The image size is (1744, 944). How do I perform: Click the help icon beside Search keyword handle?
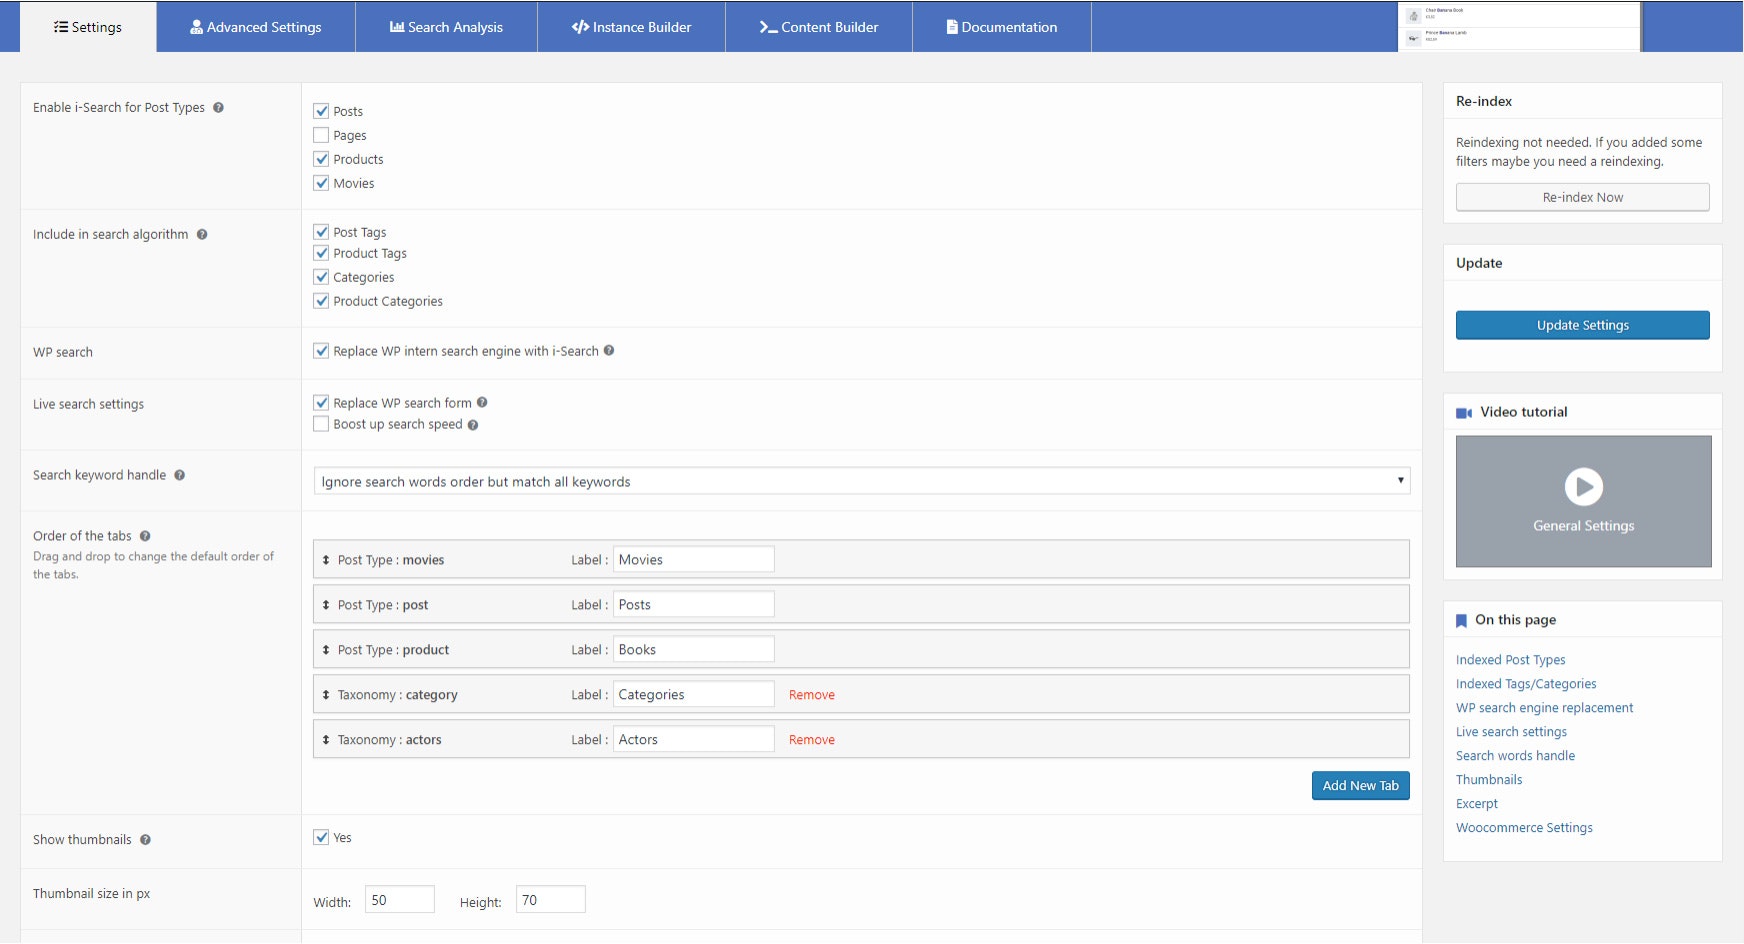click(178, 476)
